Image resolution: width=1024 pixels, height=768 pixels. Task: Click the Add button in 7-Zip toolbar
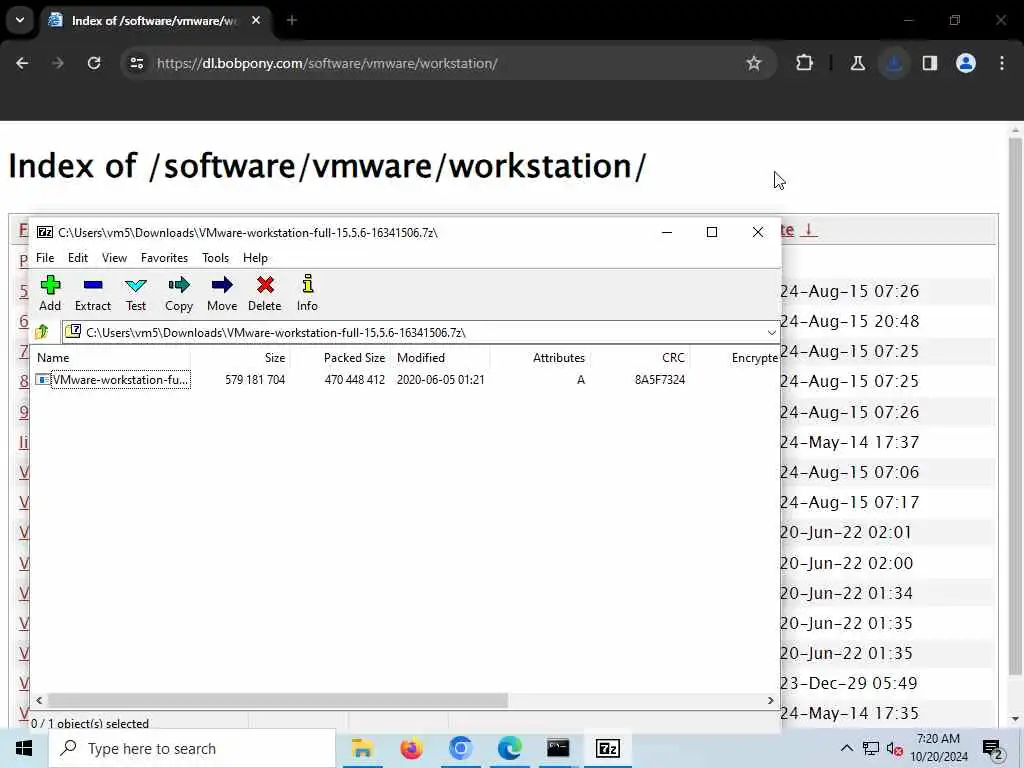pyautogui.click(x=50, y=293)
